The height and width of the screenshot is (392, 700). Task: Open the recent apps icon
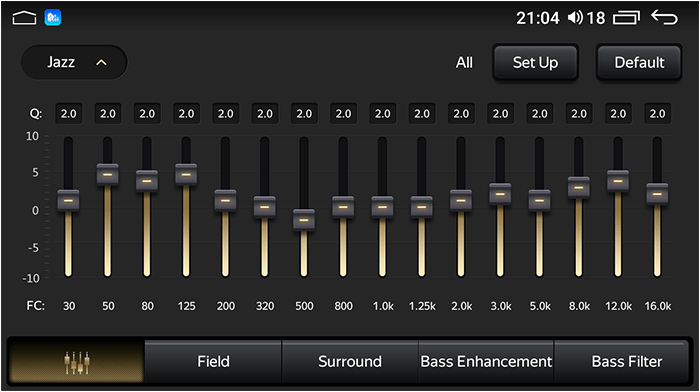[x=626, y=18]
